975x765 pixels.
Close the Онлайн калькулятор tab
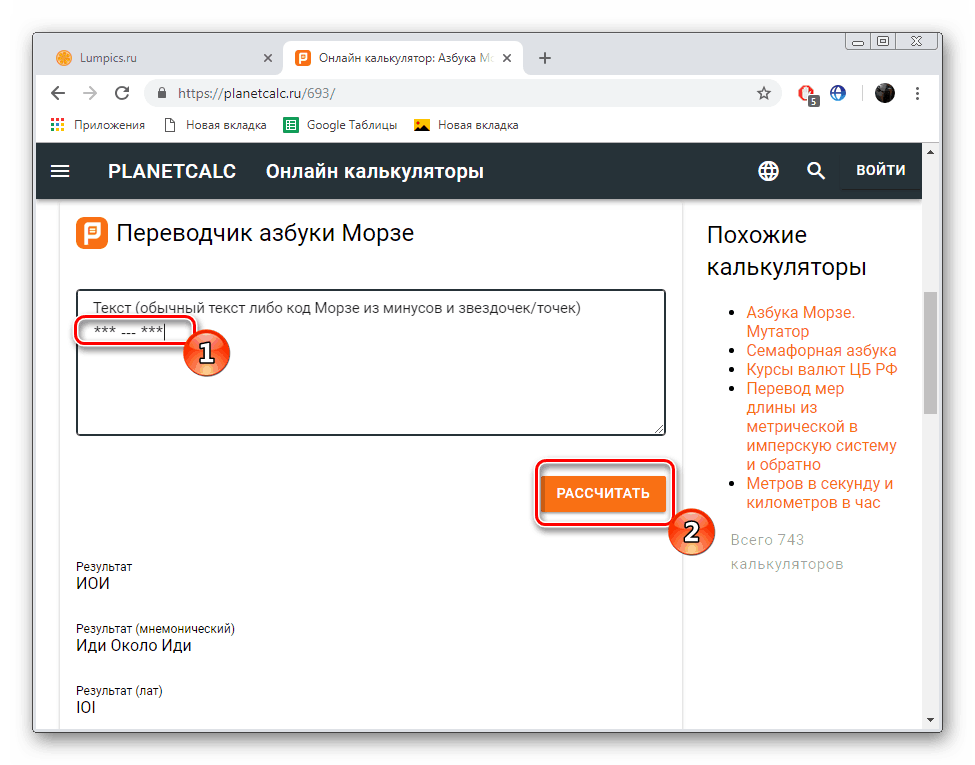tap(507, 58)
